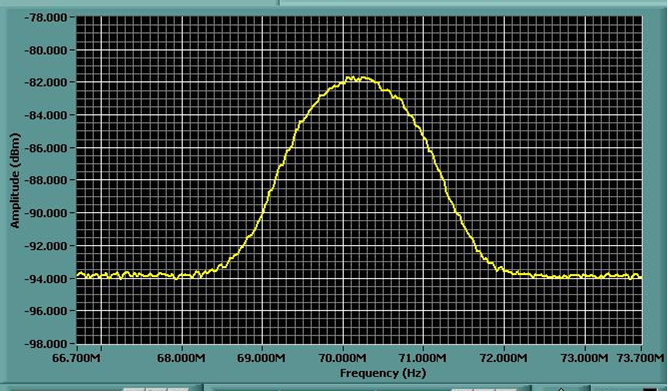The image size is (668, 392).
Task: Select the -94.000 amplitude tick label
Action: pos(46,278)
